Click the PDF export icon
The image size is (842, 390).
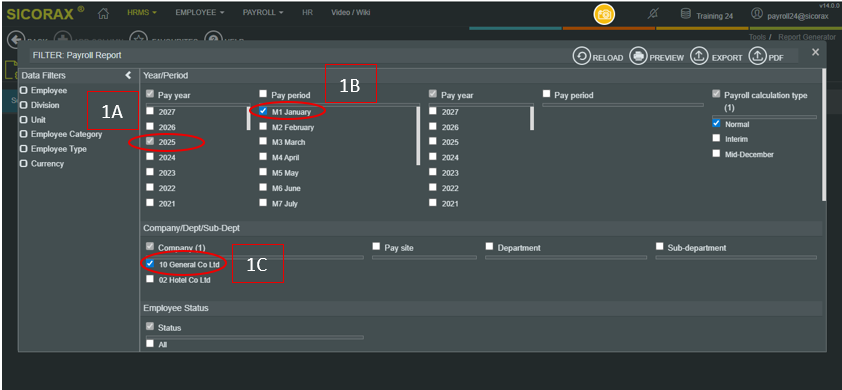tap(757, 56)
